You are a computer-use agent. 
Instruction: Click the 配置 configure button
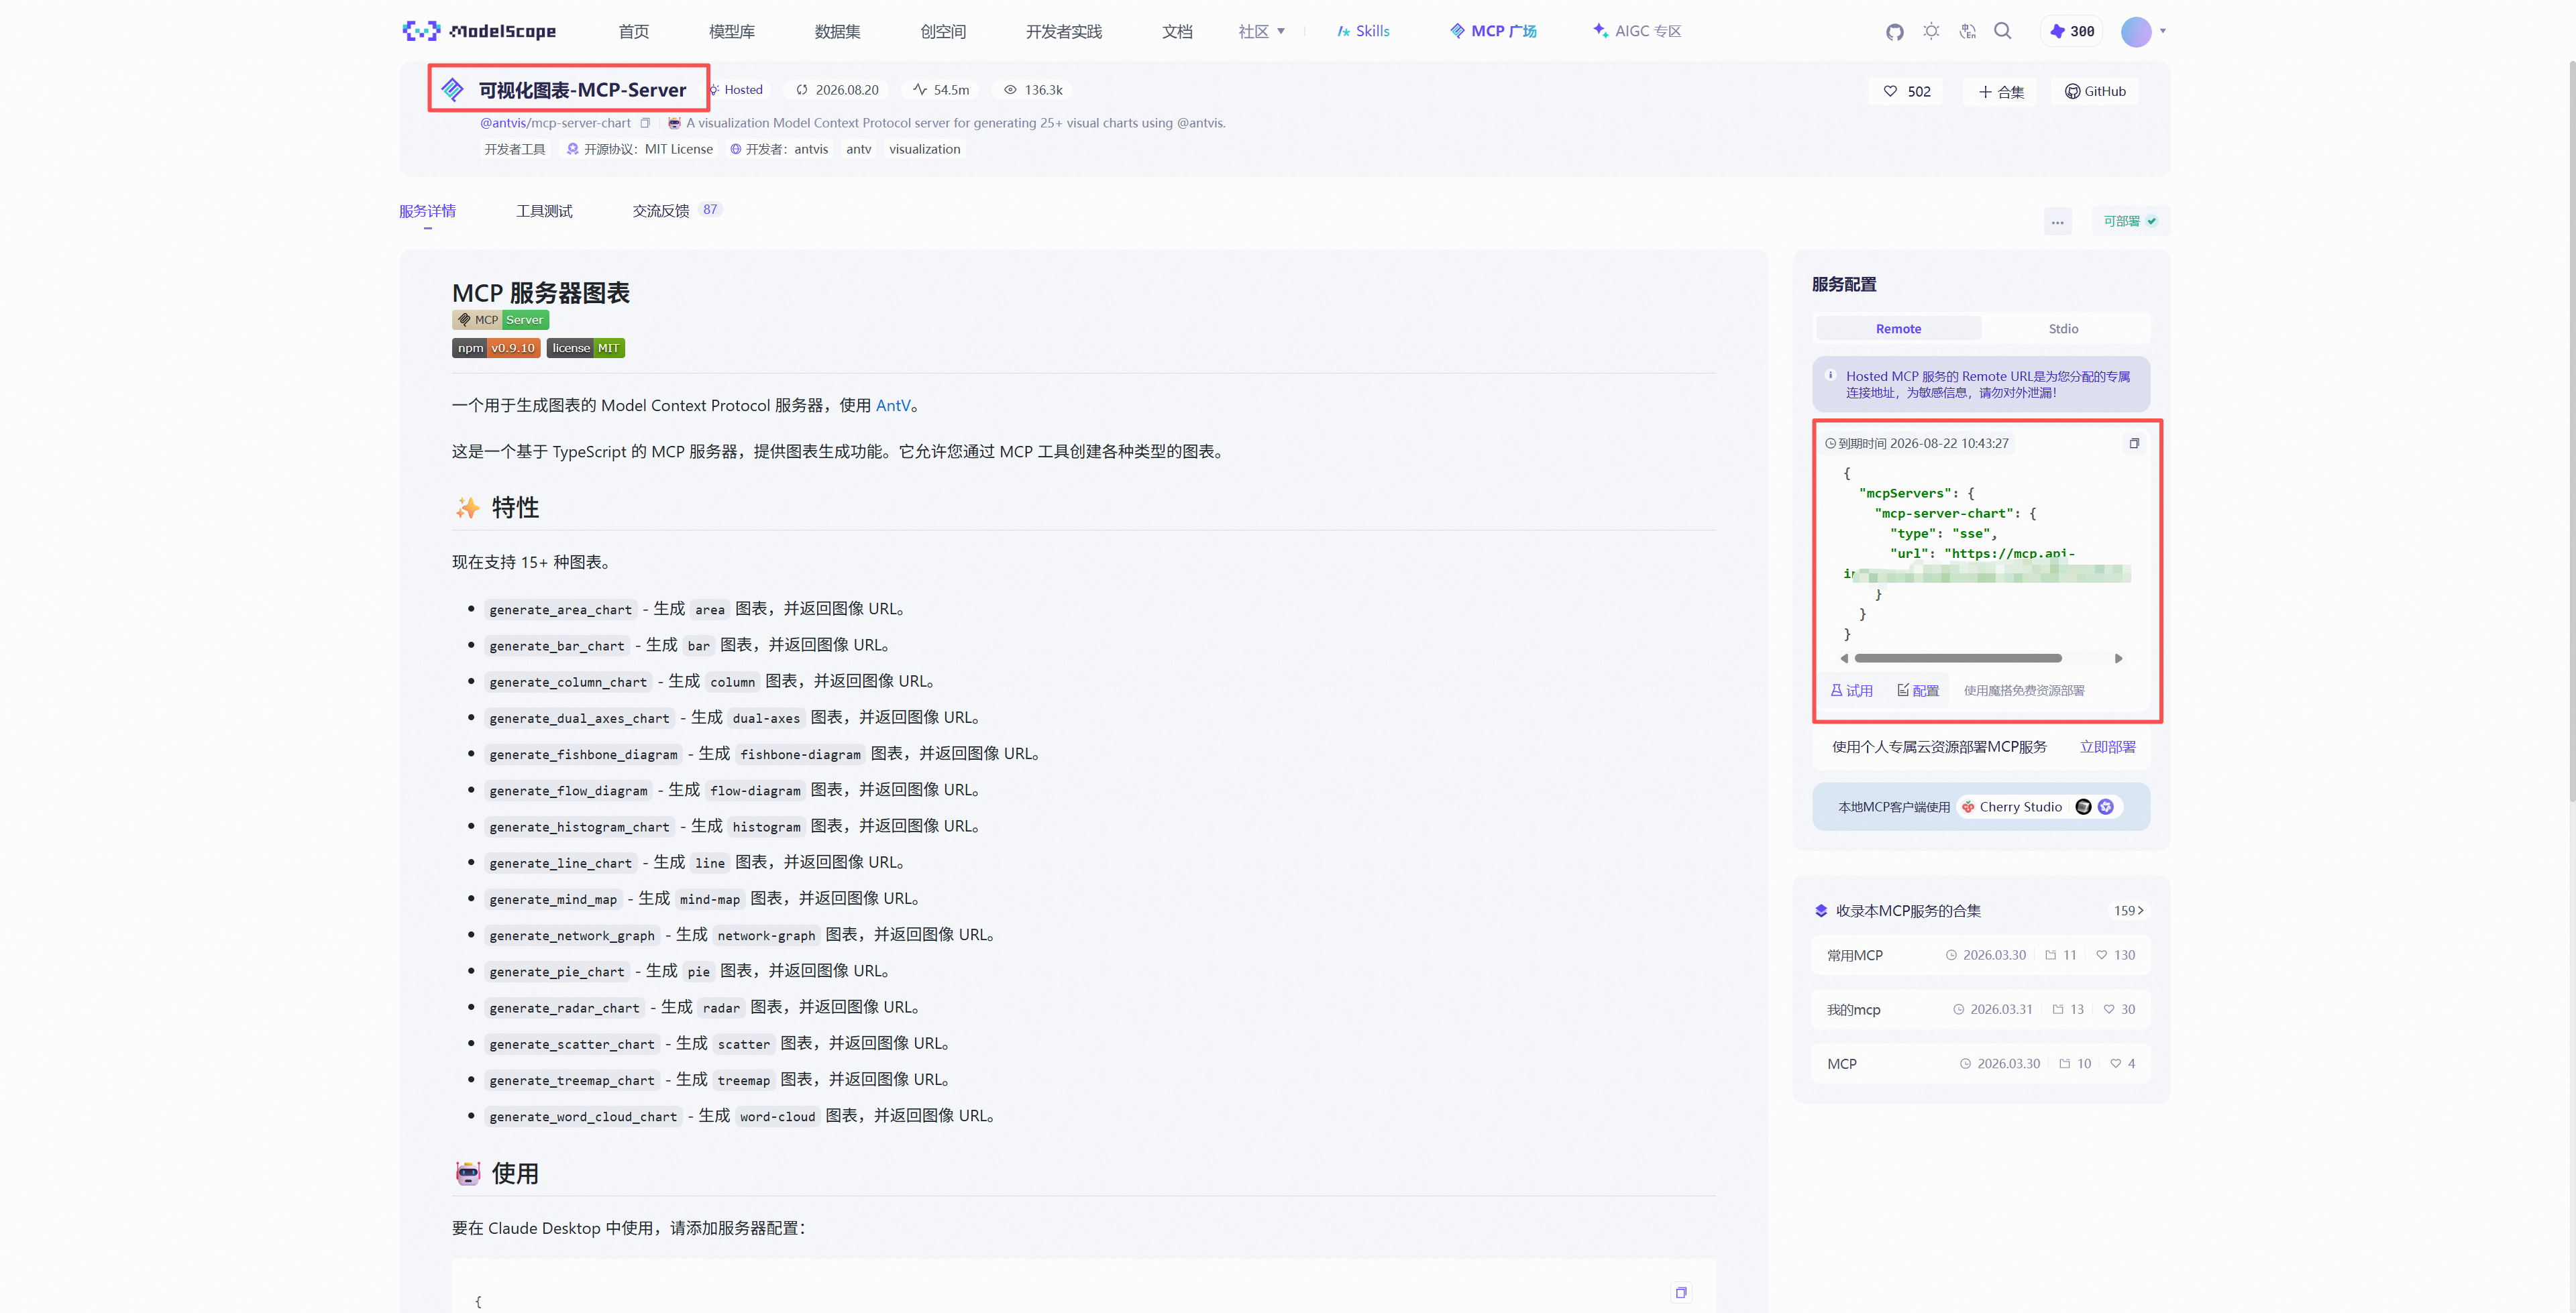click(1918, 690)
